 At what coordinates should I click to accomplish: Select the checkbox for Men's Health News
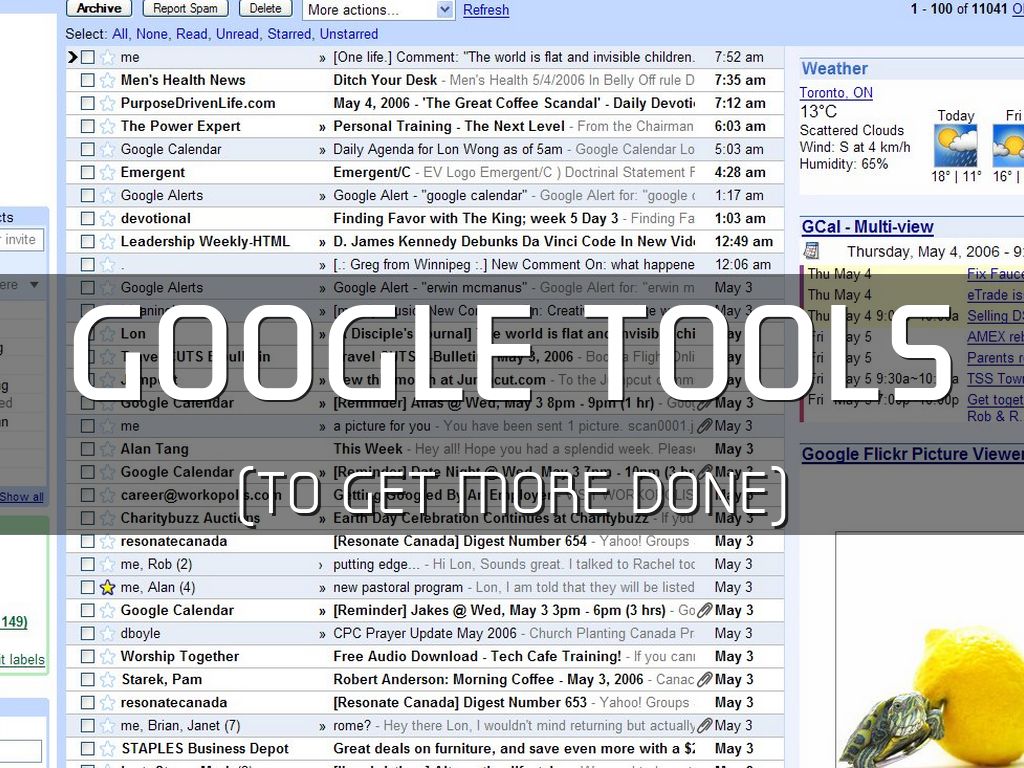click(87, 80)
